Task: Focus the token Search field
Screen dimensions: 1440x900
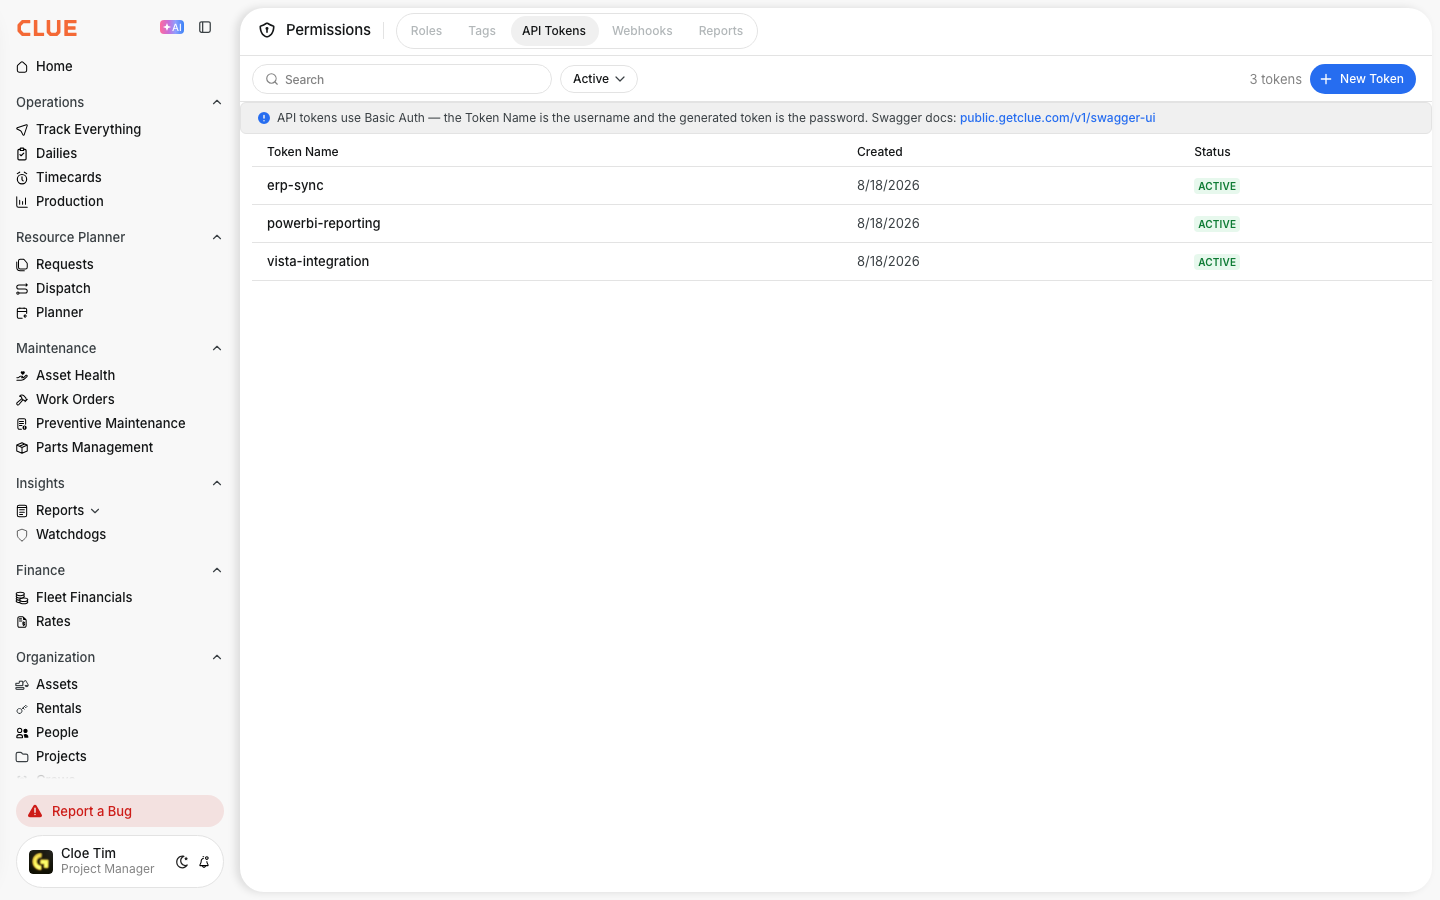Action: pyautogui.click(x=402, y=79)
